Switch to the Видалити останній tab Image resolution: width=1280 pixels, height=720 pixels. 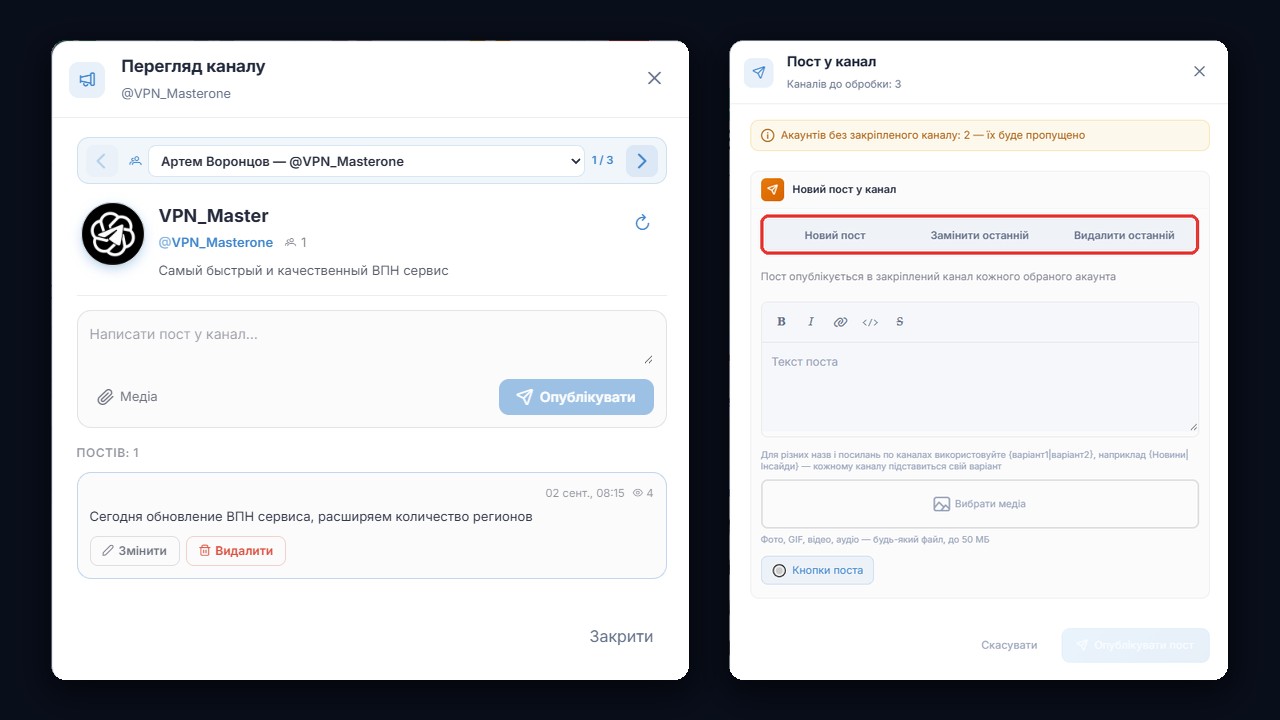tap(1124, 236)
